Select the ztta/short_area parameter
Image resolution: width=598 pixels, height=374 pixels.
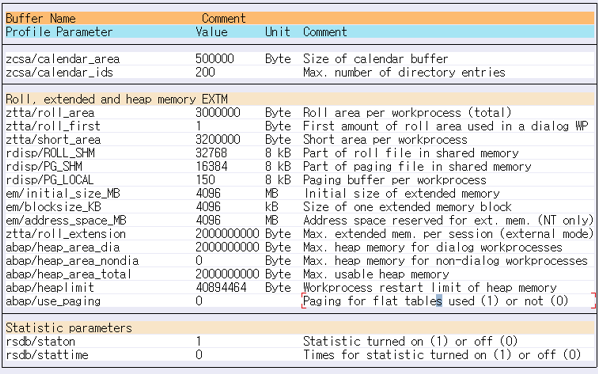pyautogui.click(x=53, y=140)
